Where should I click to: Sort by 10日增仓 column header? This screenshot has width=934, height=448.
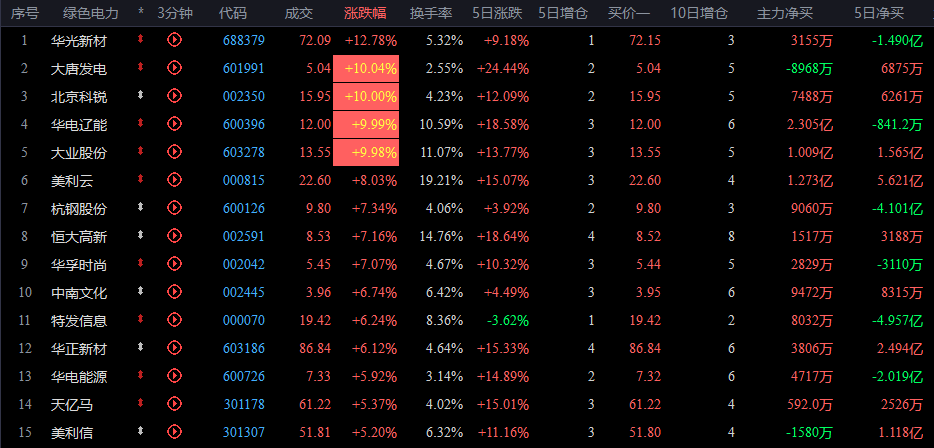[x=699, y=13]
